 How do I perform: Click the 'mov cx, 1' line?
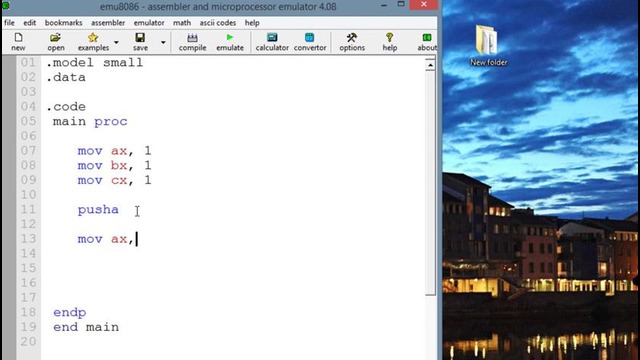115,180
